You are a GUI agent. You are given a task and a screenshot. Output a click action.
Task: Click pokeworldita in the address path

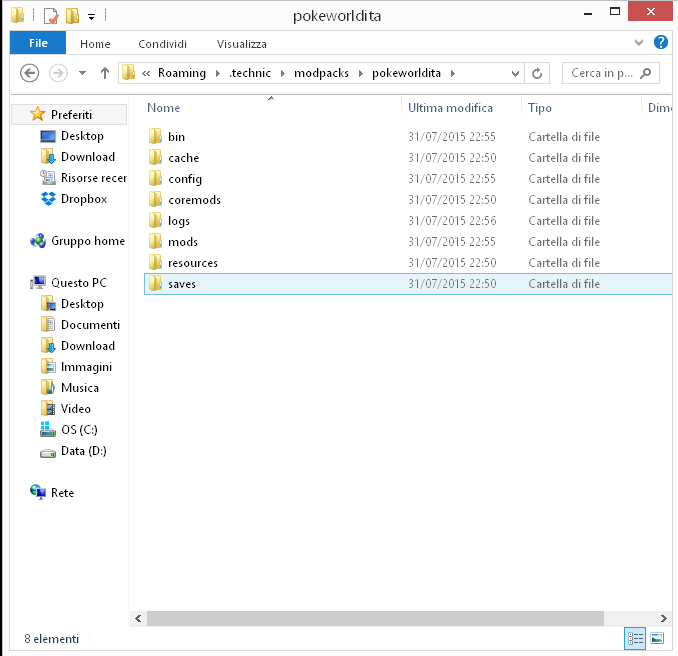point(406,73)
